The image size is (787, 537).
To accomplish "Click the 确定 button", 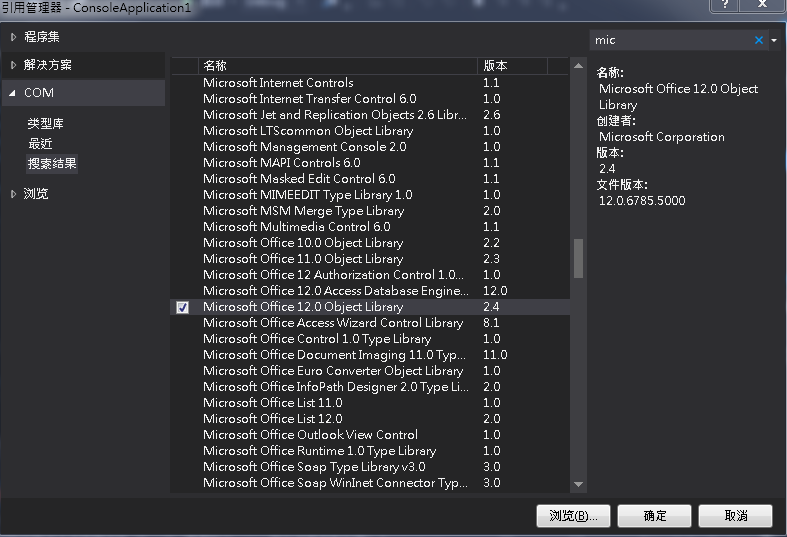I will [654, 516].
